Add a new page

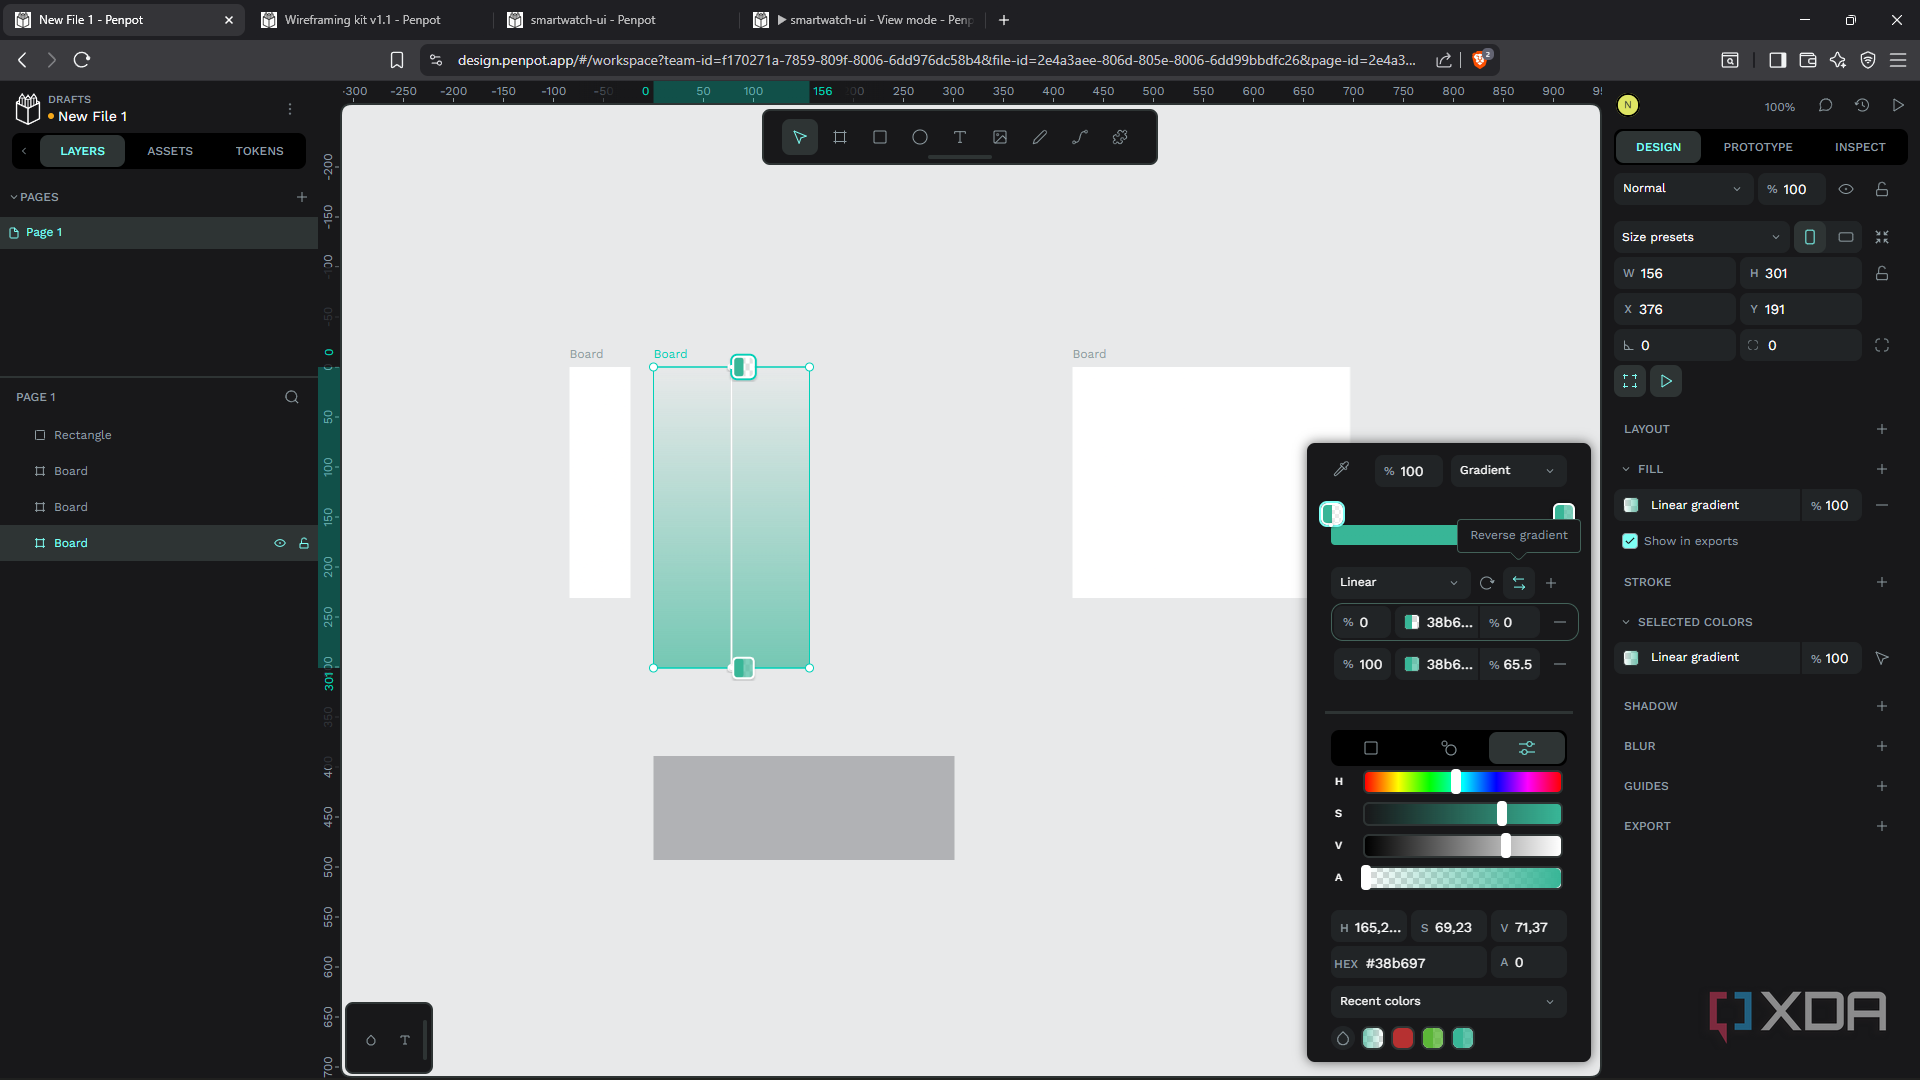302,197
